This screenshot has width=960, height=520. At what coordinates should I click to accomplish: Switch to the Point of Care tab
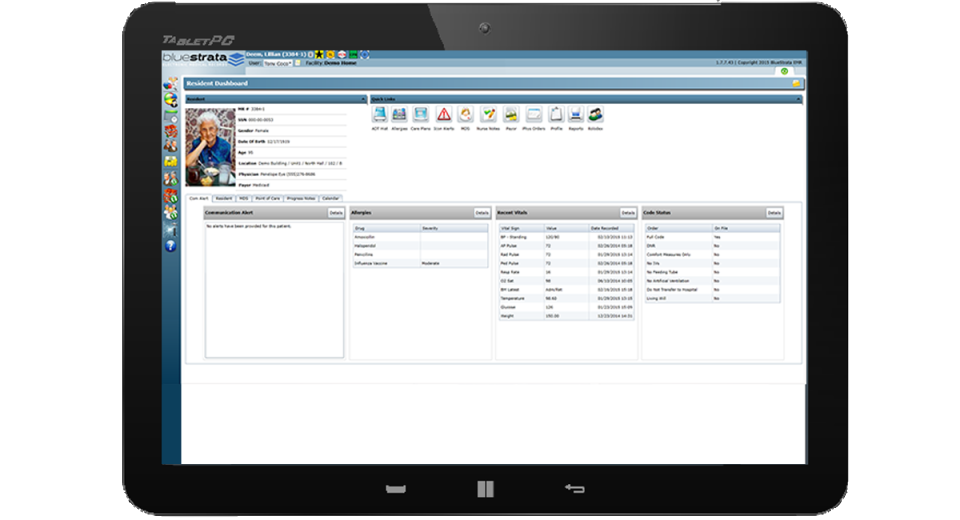[x=268, y=198]
